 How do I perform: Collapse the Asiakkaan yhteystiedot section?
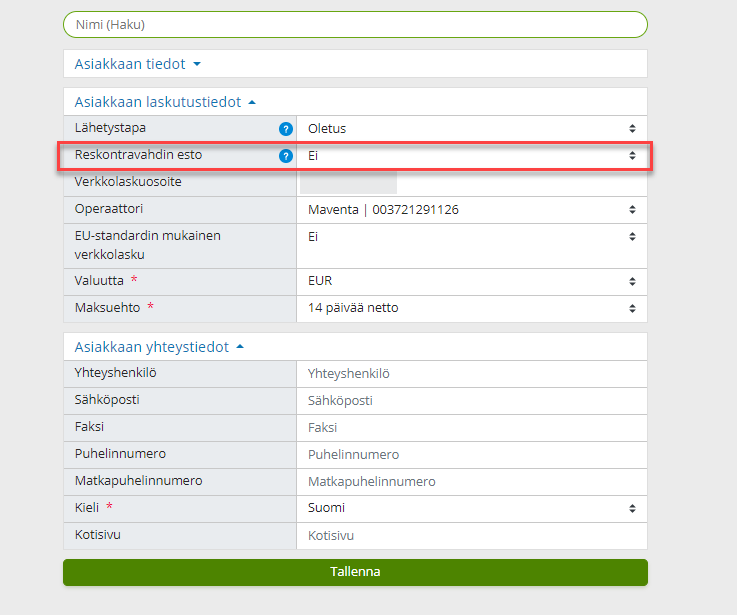pos(160,347)
